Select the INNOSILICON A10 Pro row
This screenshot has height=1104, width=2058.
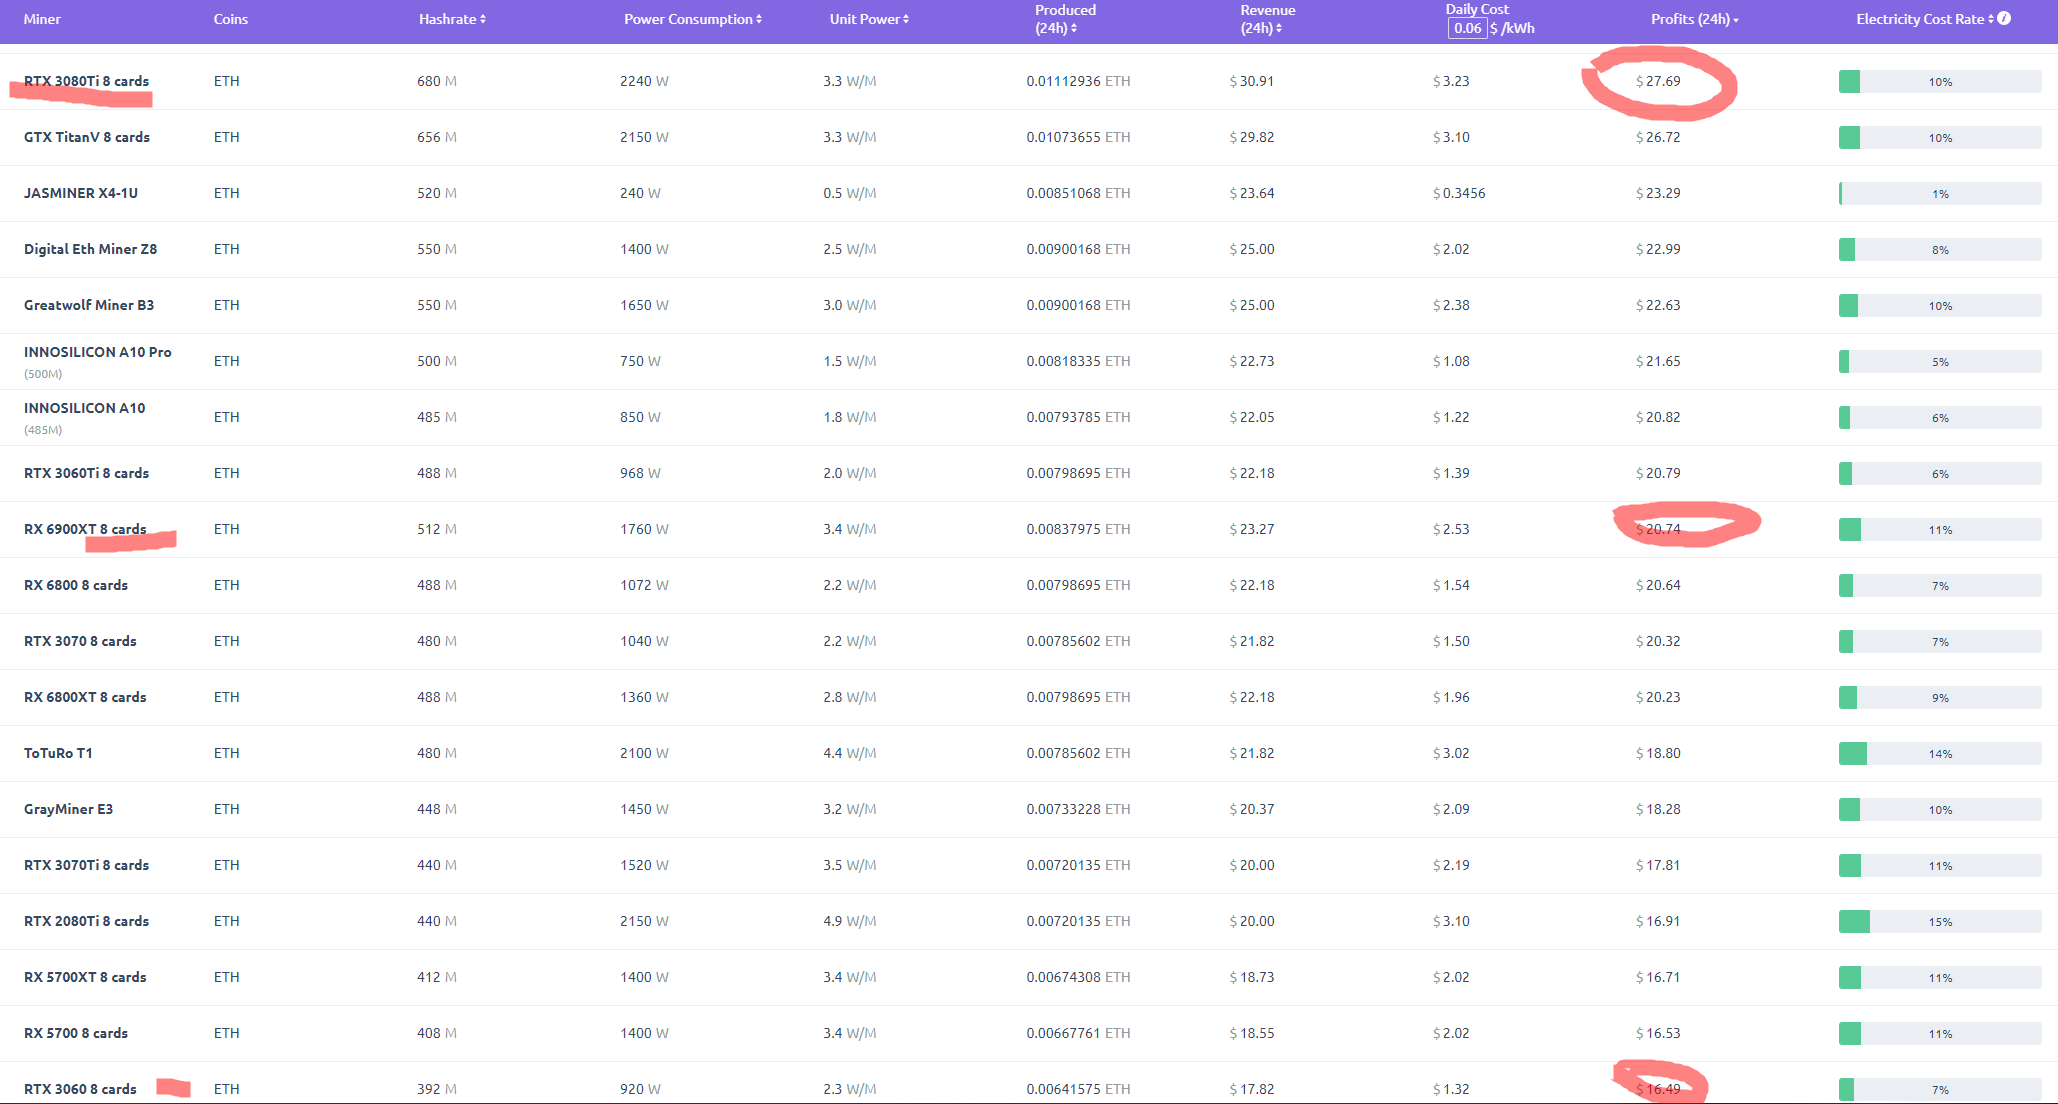97,352
